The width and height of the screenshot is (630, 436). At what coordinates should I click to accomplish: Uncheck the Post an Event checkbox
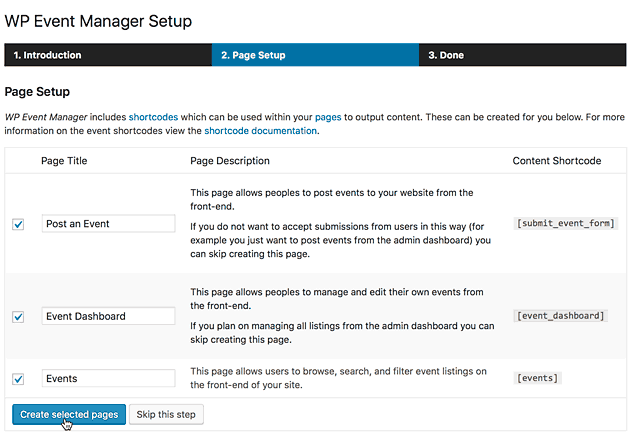pos(18,224)
